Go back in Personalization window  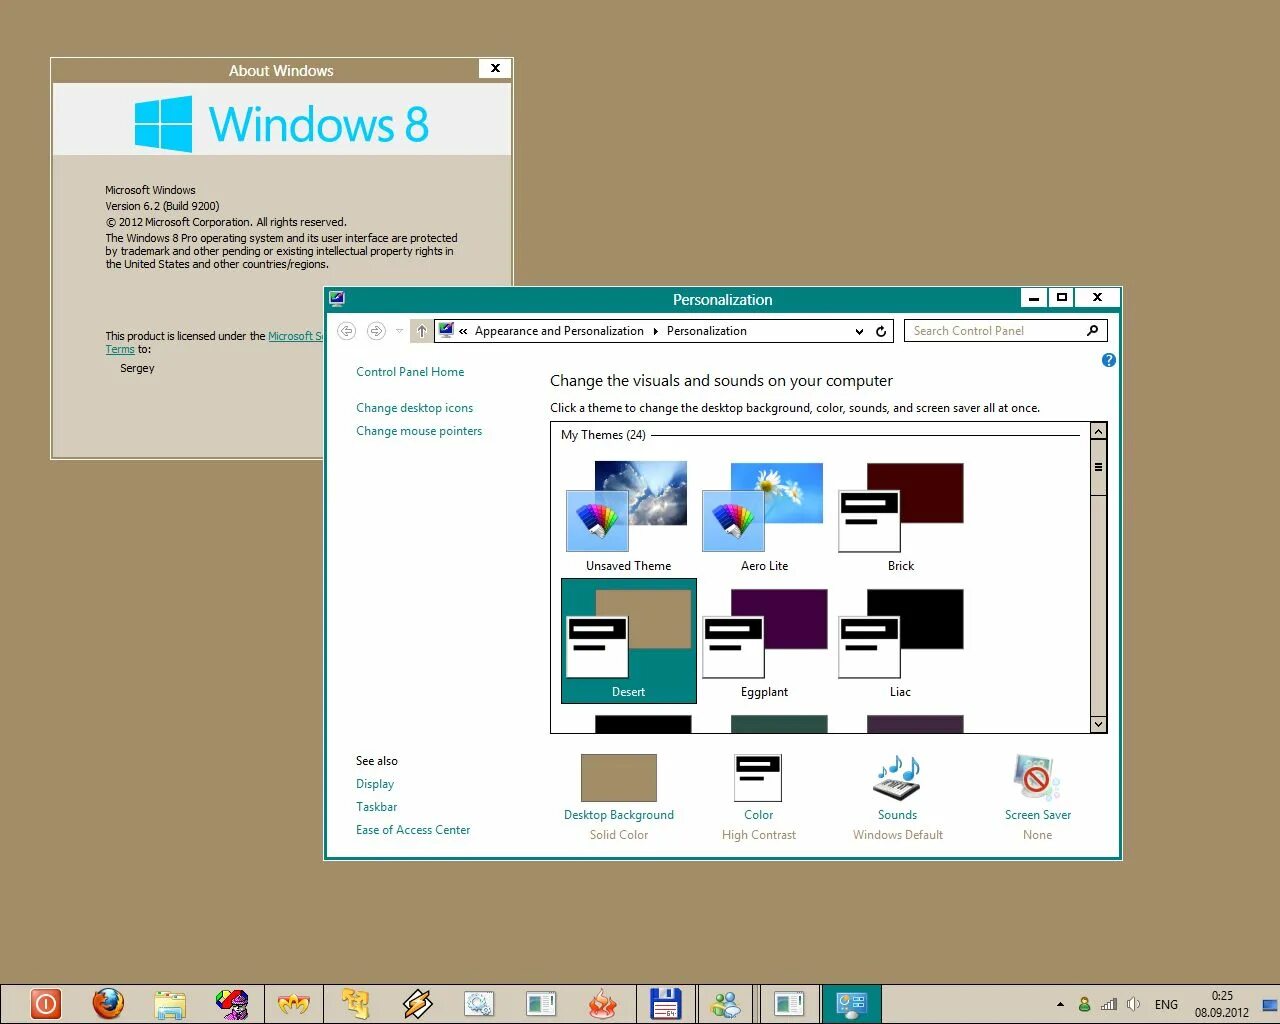point(346,331)
